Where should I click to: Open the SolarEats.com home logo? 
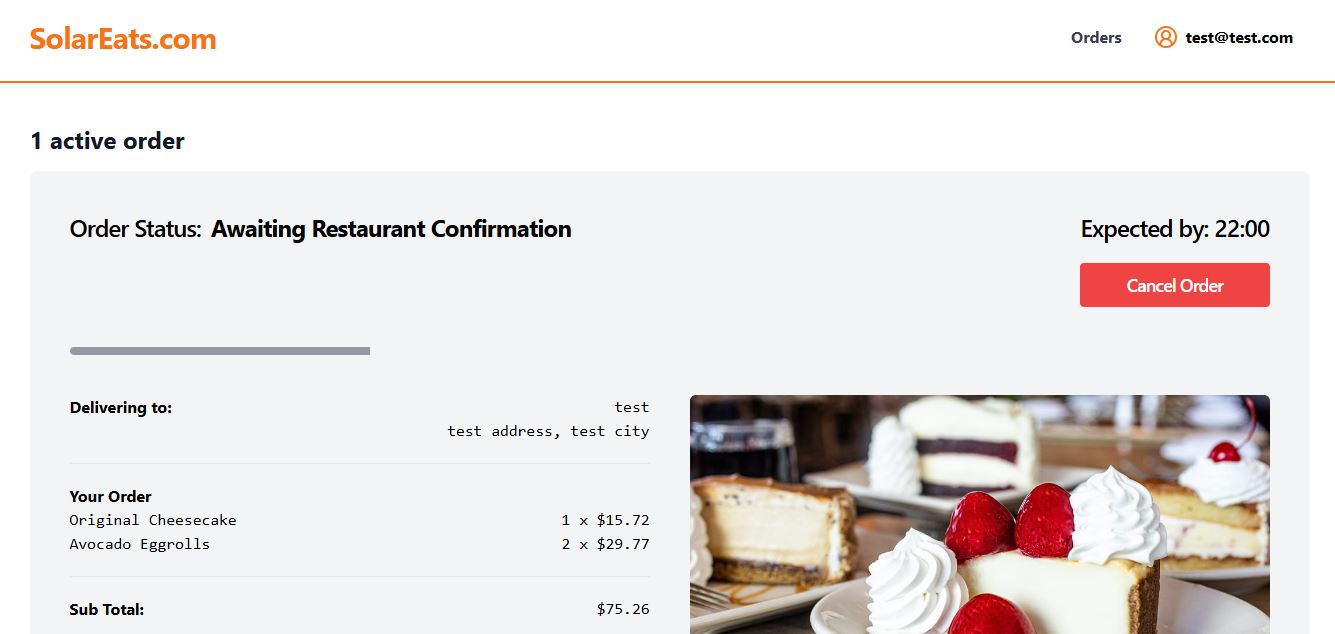123,39
